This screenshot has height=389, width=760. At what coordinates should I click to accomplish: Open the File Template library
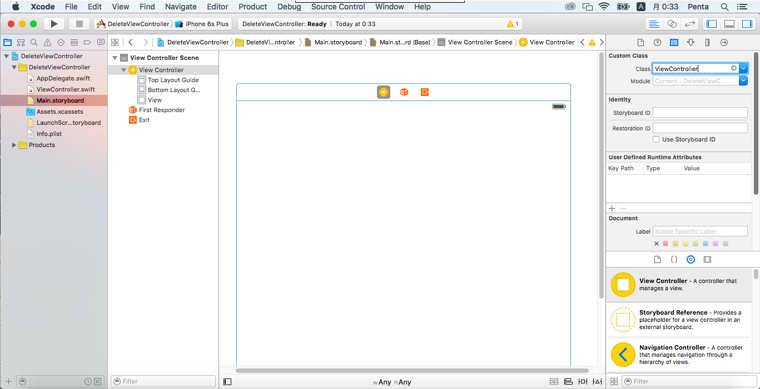(657, 260)
